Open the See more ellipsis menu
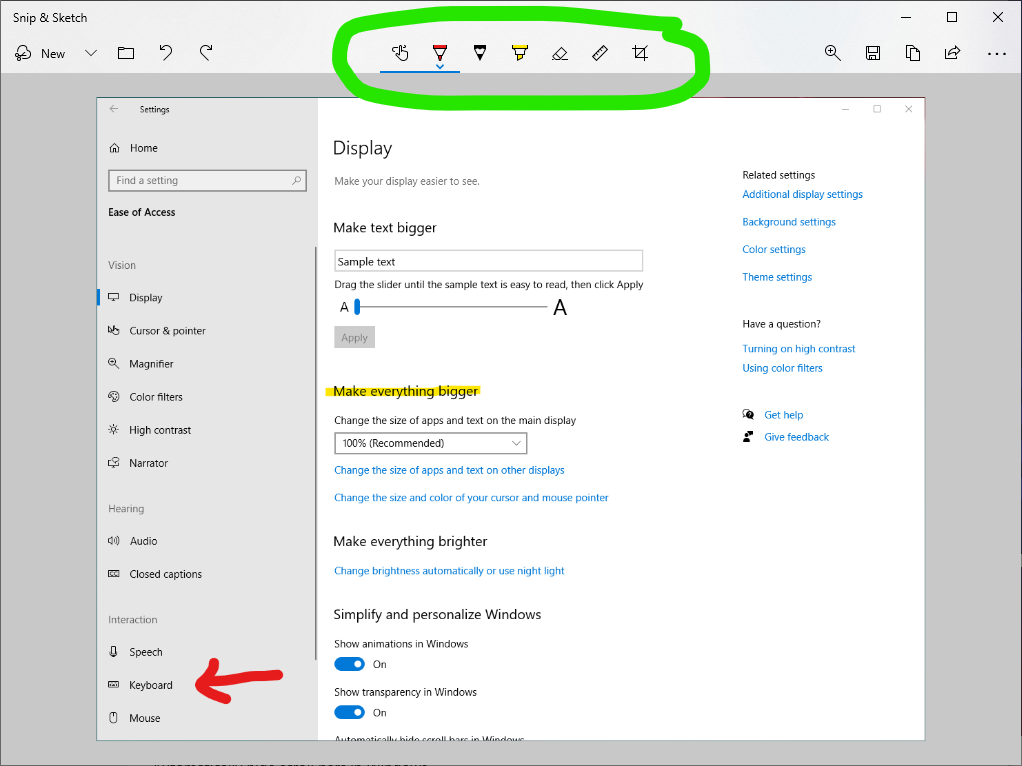This screenshot has height=766, width=1022. [x=996, y=53]
